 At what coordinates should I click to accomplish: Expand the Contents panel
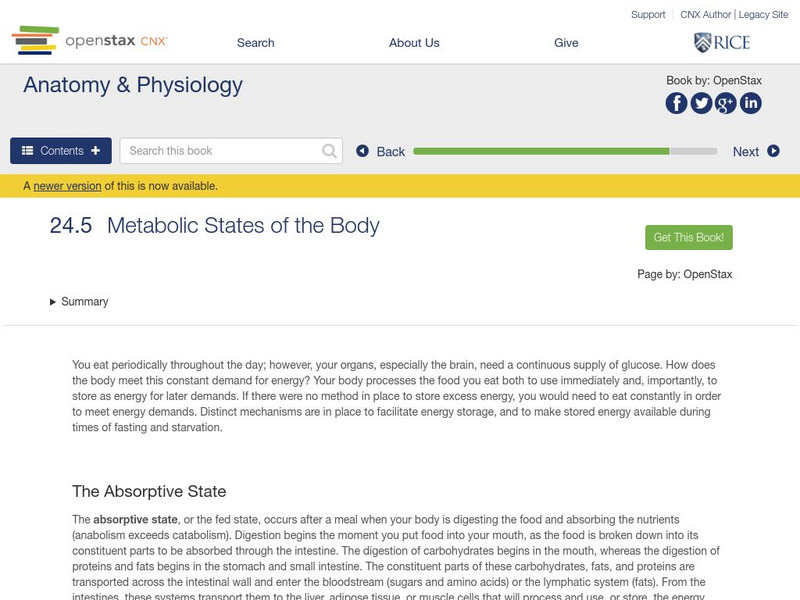coord(60,150)
